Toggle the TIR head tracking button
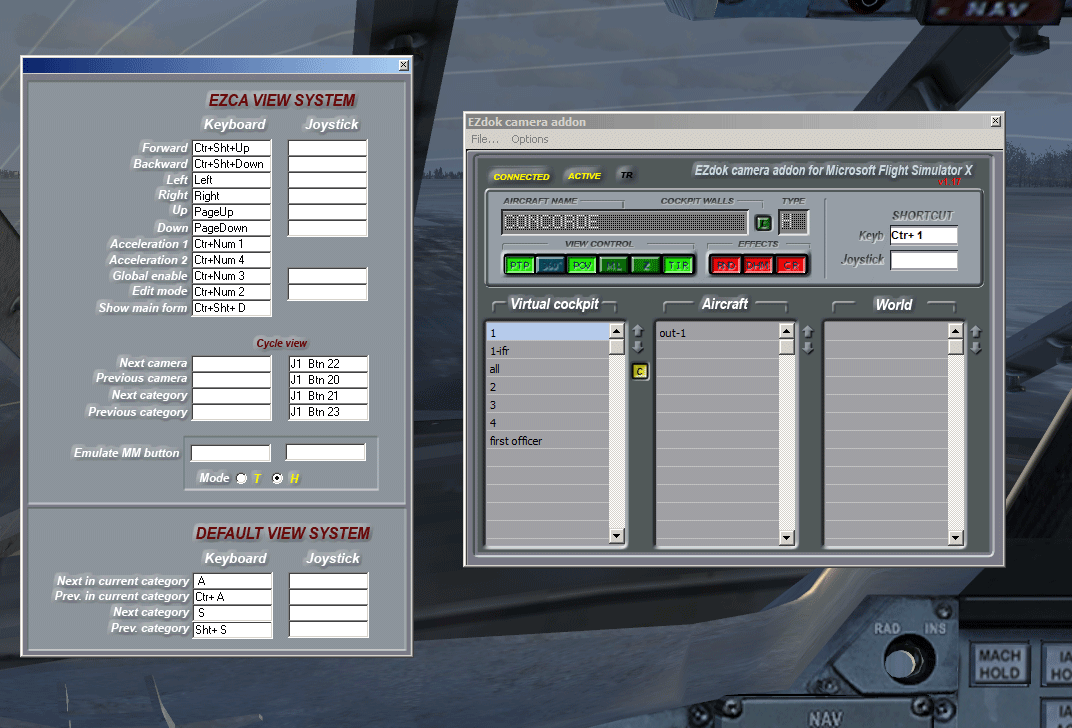The height and width of the screenshot is (728, 1072). coord(678,265)
